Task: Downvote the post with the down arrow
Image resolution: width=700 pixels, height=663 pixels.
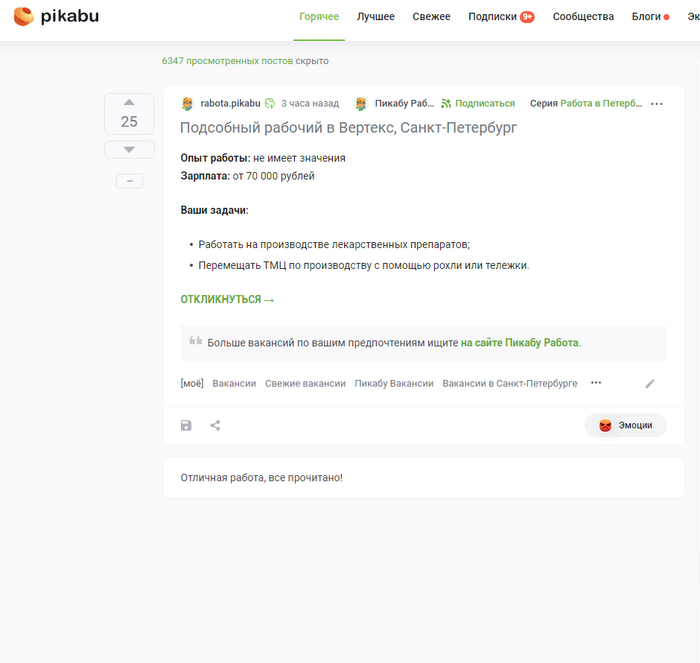Action: (129, 149)
